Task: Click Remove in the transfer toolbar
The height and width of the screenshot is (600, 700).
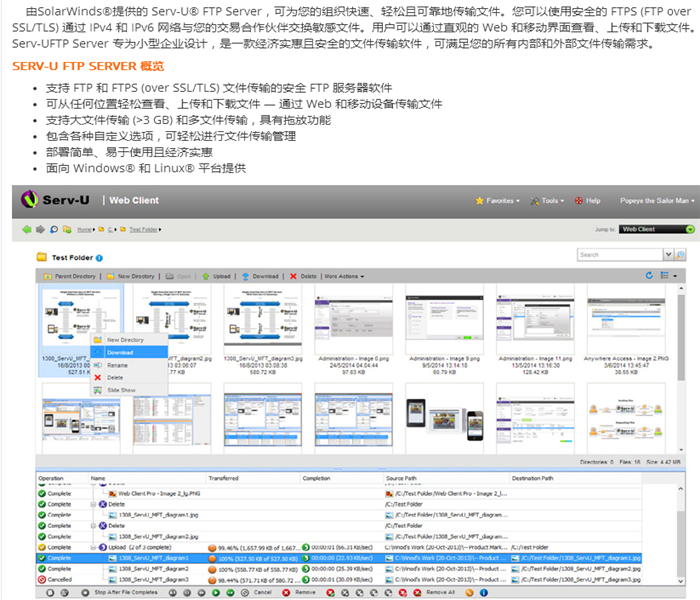Action: click(299, 593)
